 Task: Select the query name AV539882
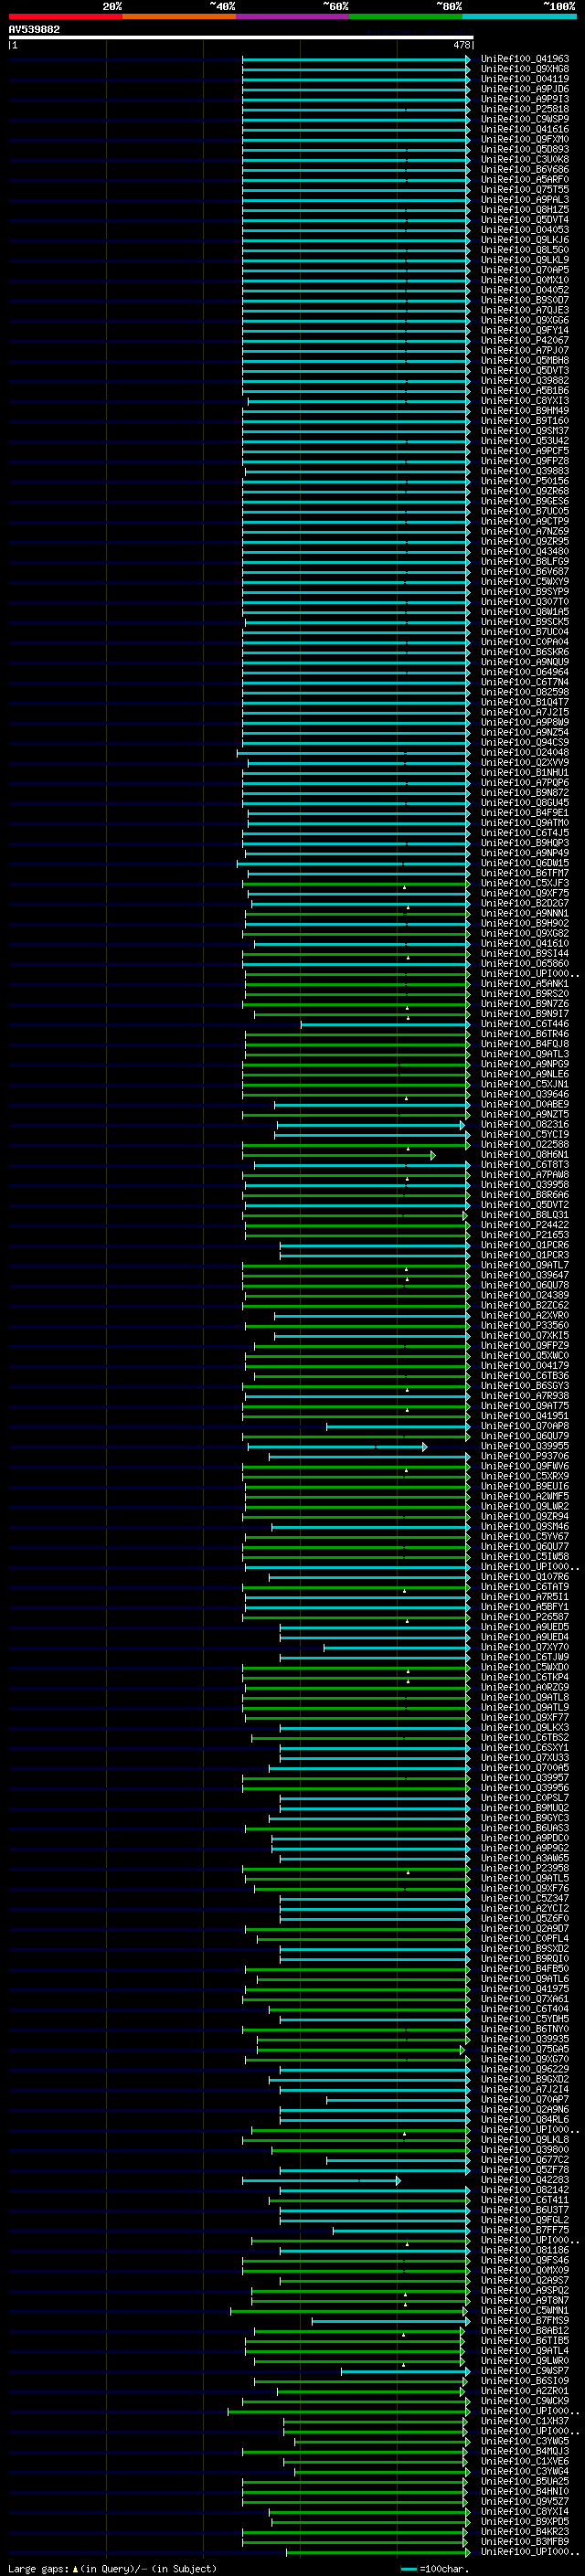(x=34, y=29)
